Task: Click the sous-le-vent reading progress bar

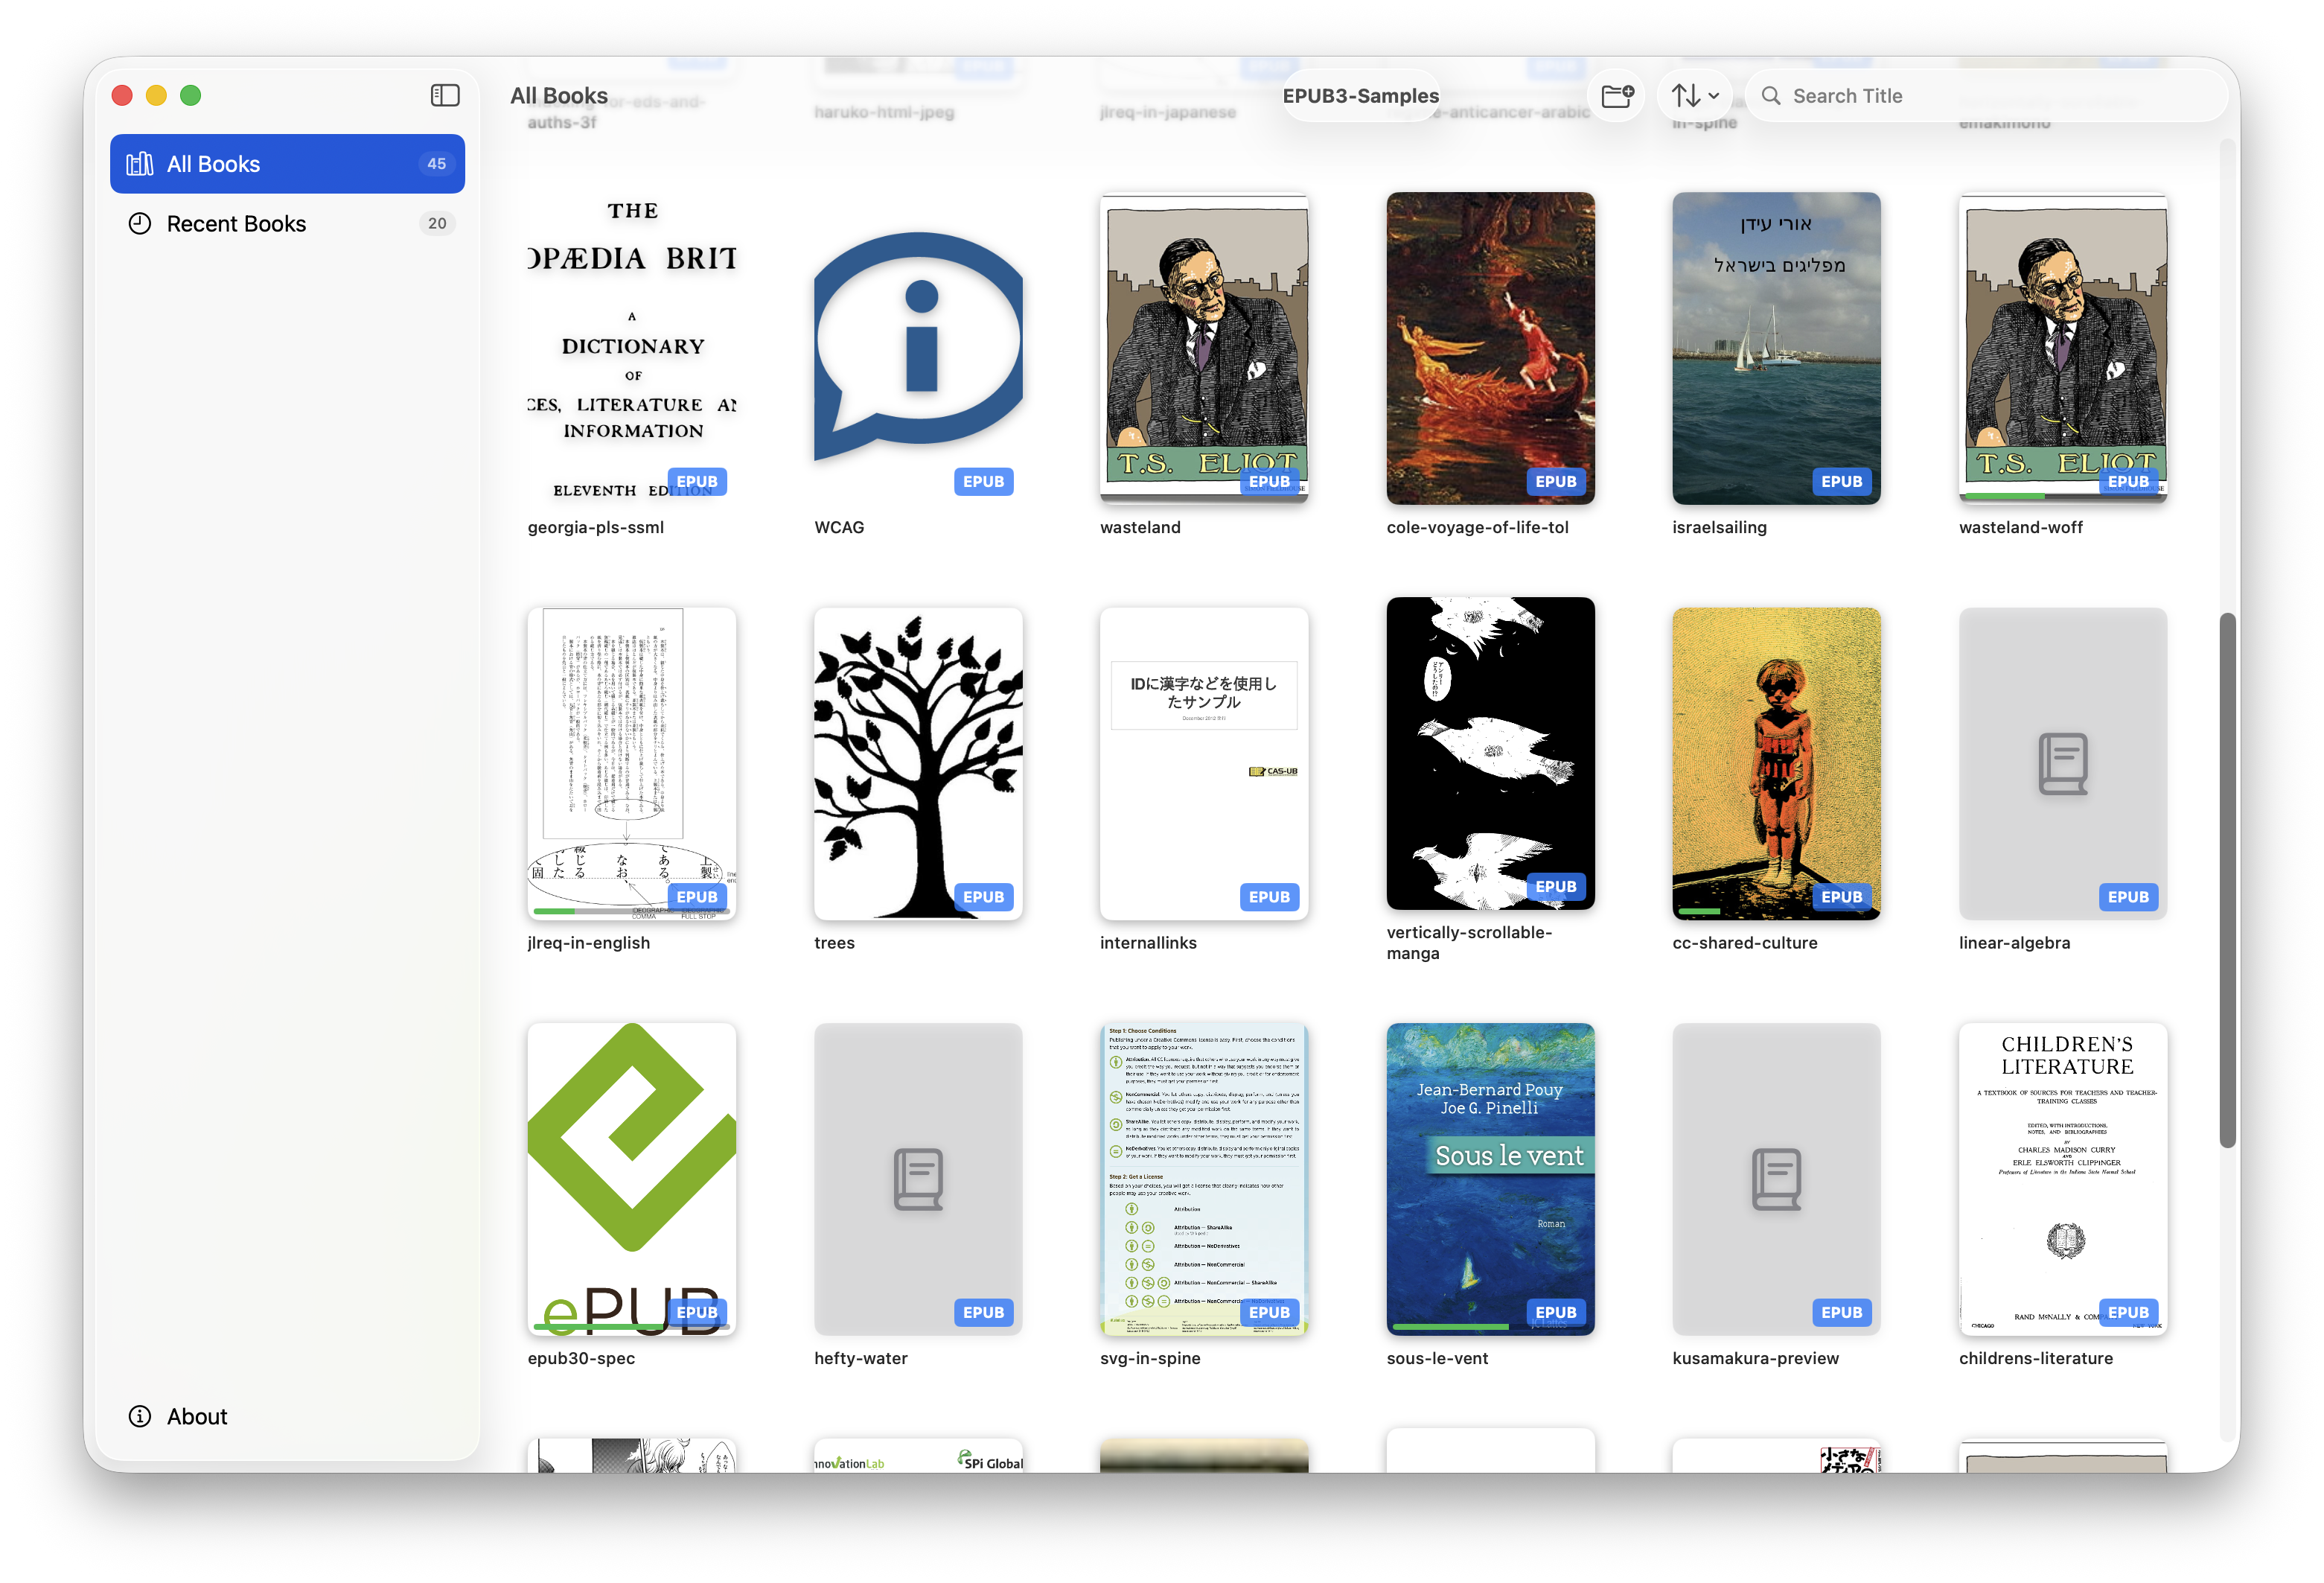Action: 1450,1326
